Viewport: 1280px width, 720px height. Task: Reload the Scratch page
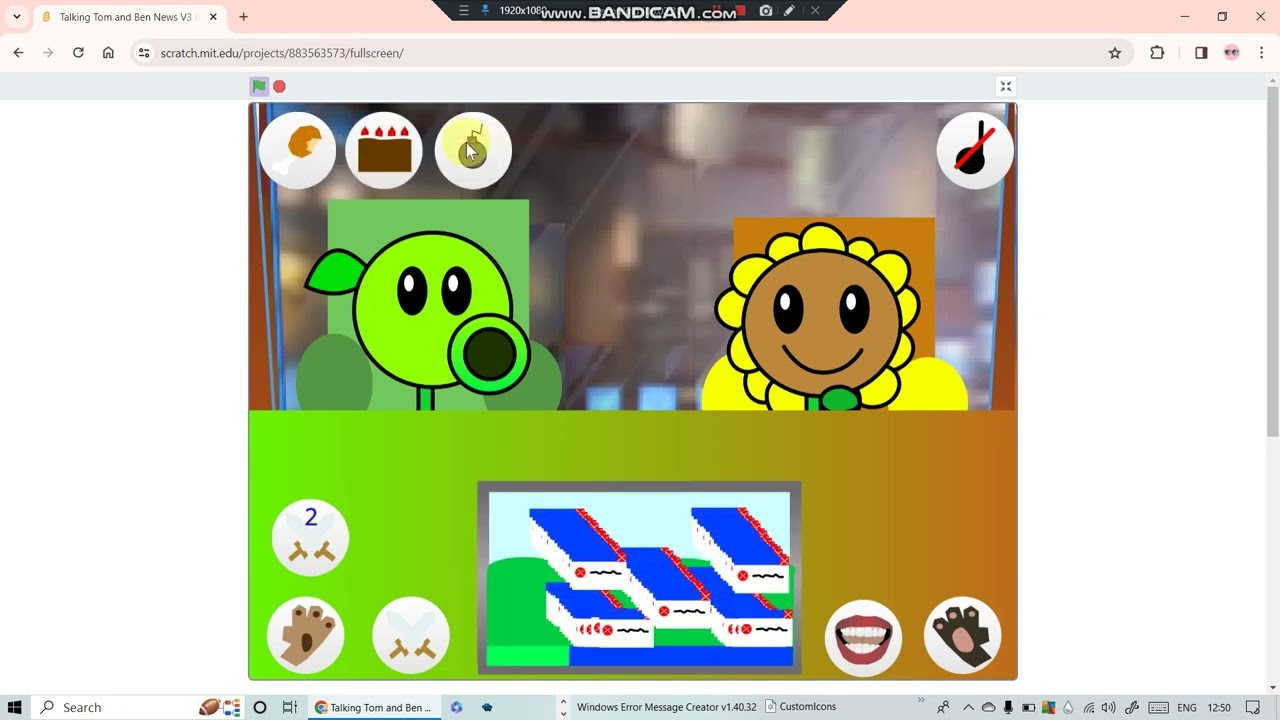(x=78, y=53)
